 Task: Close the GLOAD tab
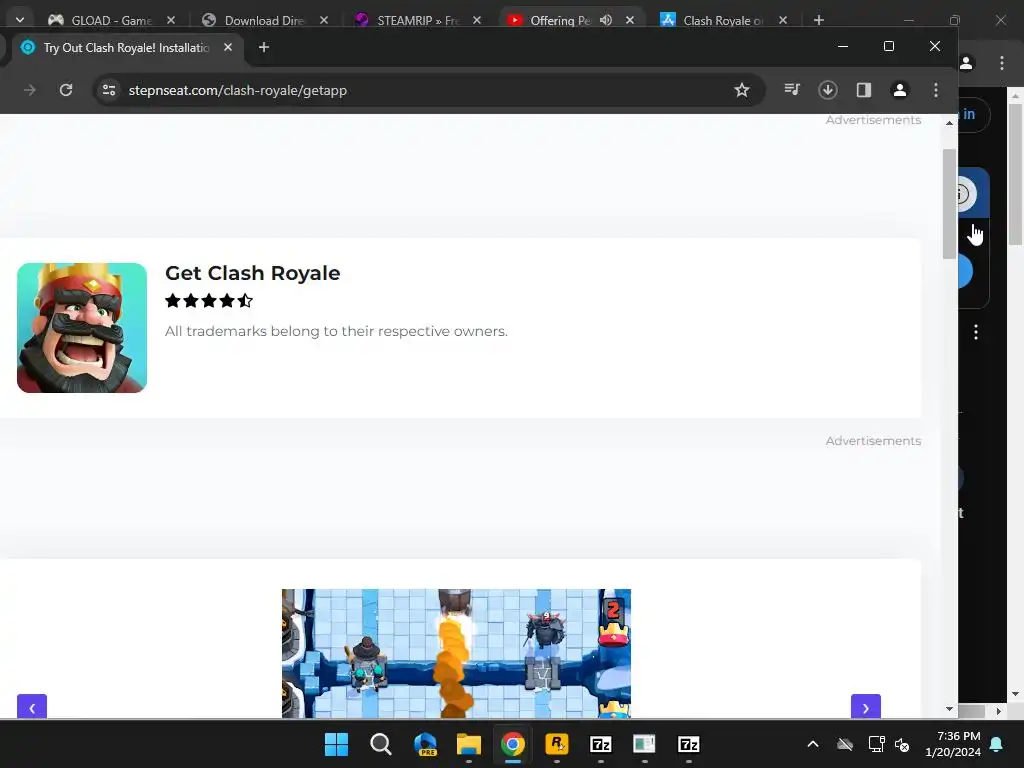pyautogui.click(x=170, y=20)
